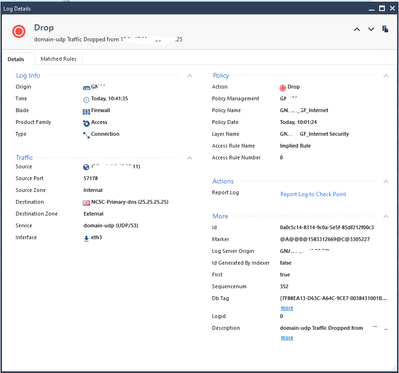This screenshot has height=373, width=399.
Task: Click the Firewall blade icon
Action: point(86,111)
